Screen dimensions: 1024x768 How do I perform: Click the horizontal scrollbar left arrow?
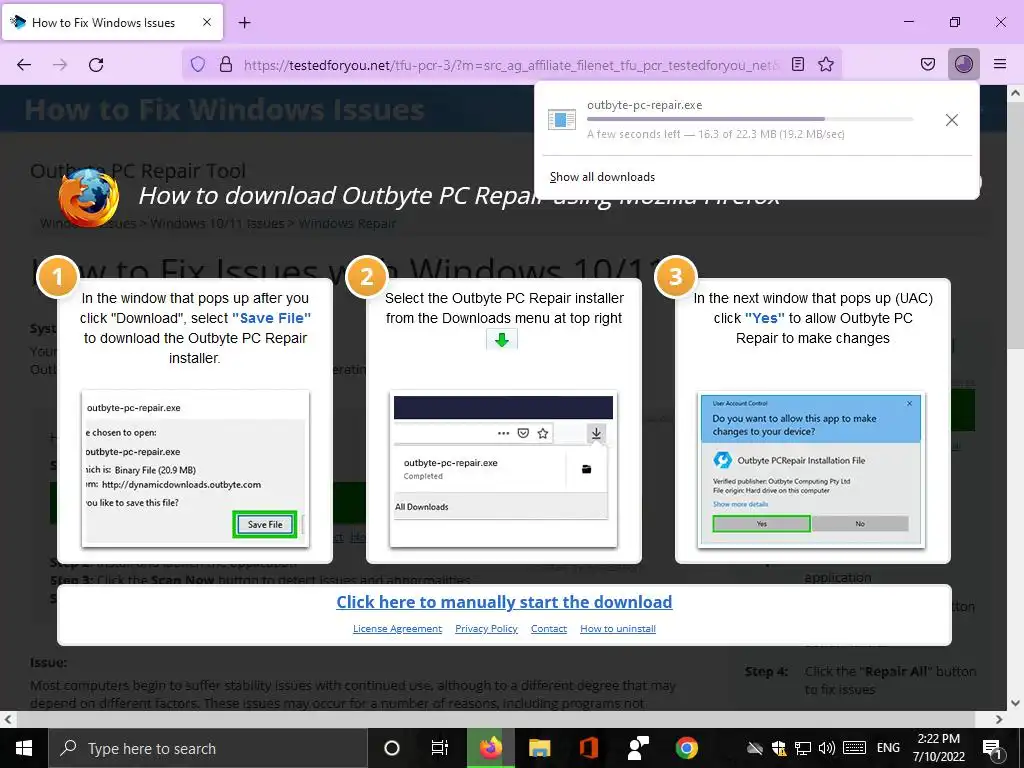[x=7, y=720]
